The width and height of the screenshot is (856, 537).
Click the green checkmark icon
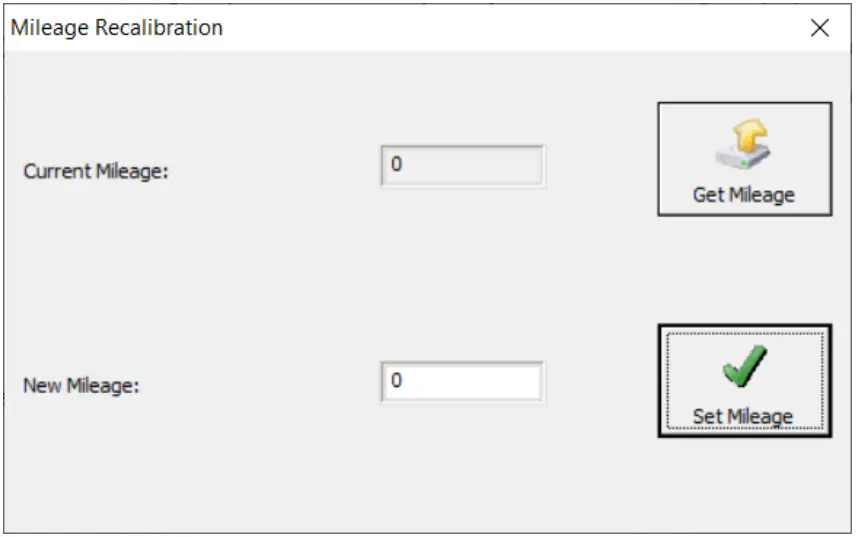coord(744,367)
